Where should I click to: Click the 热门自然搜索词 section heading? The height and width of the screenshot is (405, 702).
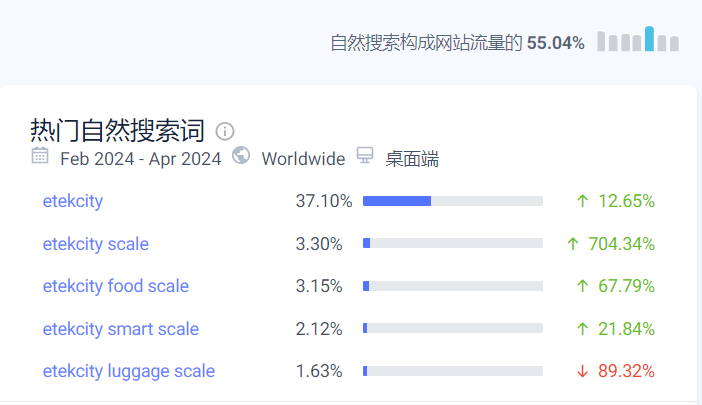pyautogui.click(x=118, y=131)
